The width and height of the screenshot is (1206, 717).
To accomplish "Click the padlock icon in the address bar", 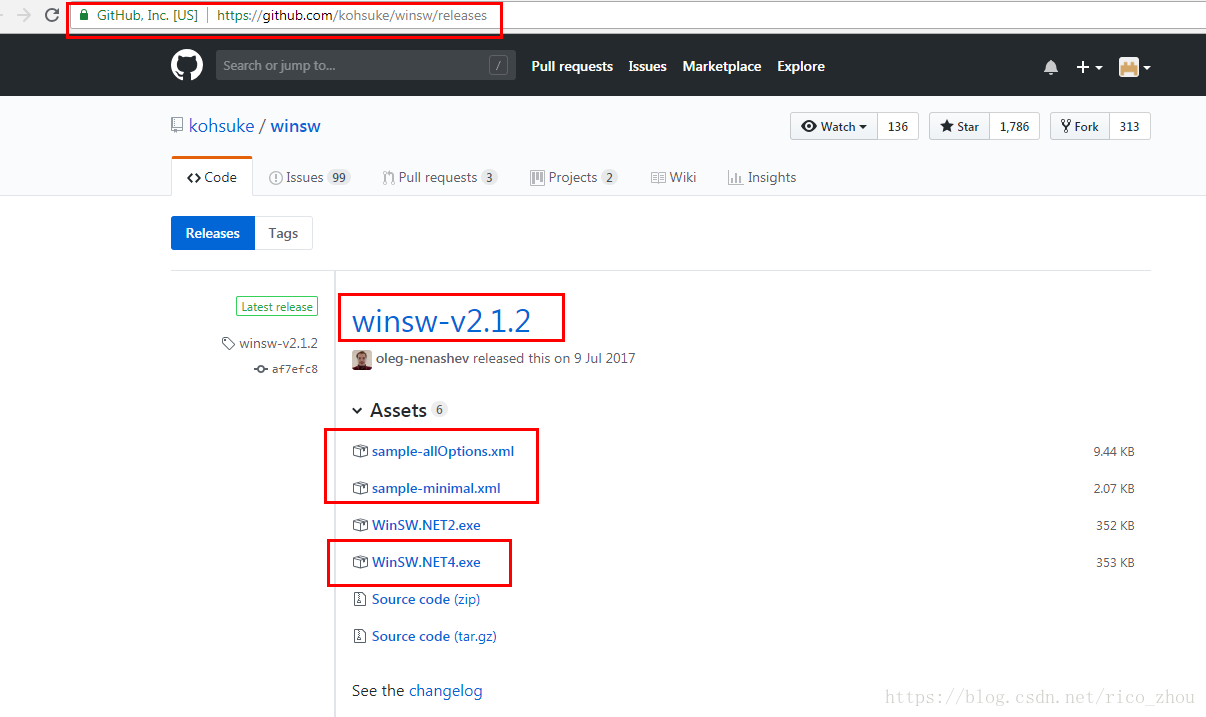I will click(82, 16).
